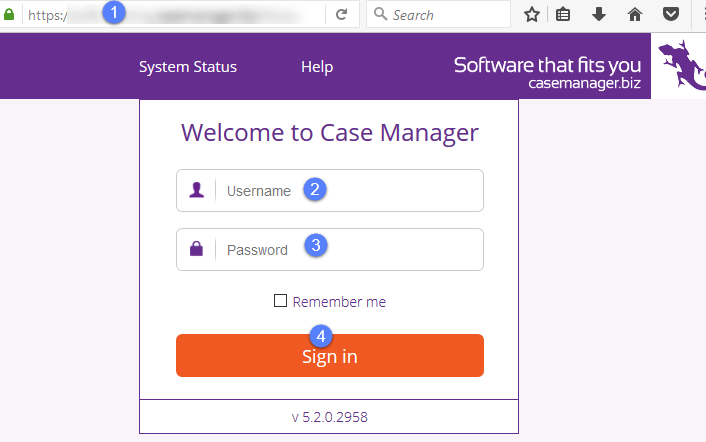The width and height of the screenshot is (706, 442).
Task: Click the browser Search box
Action: pos(439,14)
